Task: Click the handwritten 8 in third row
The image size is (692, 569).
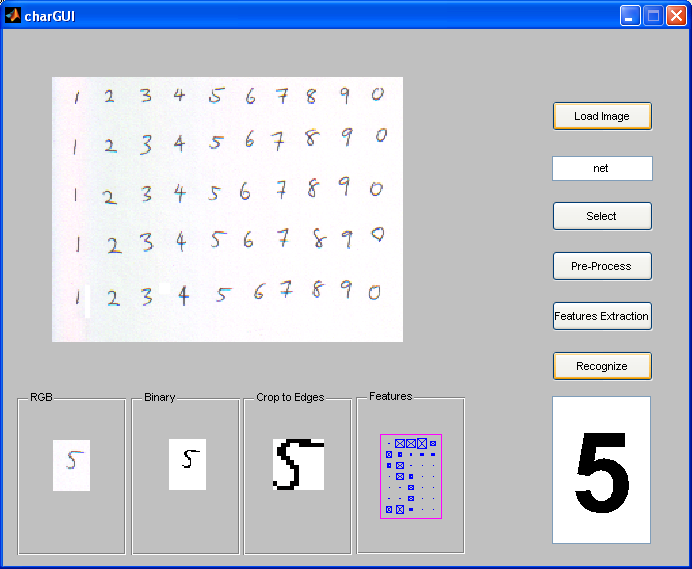Action: (312, 188)
